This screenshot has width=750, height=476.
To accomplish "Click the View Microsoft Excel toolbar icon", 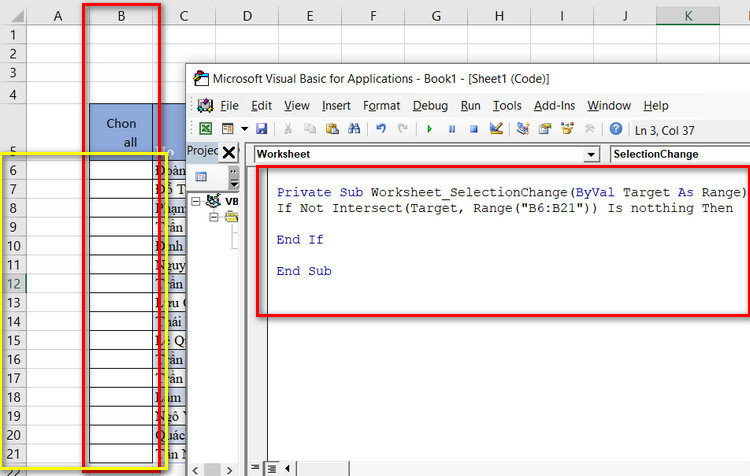I will [205, 129].
